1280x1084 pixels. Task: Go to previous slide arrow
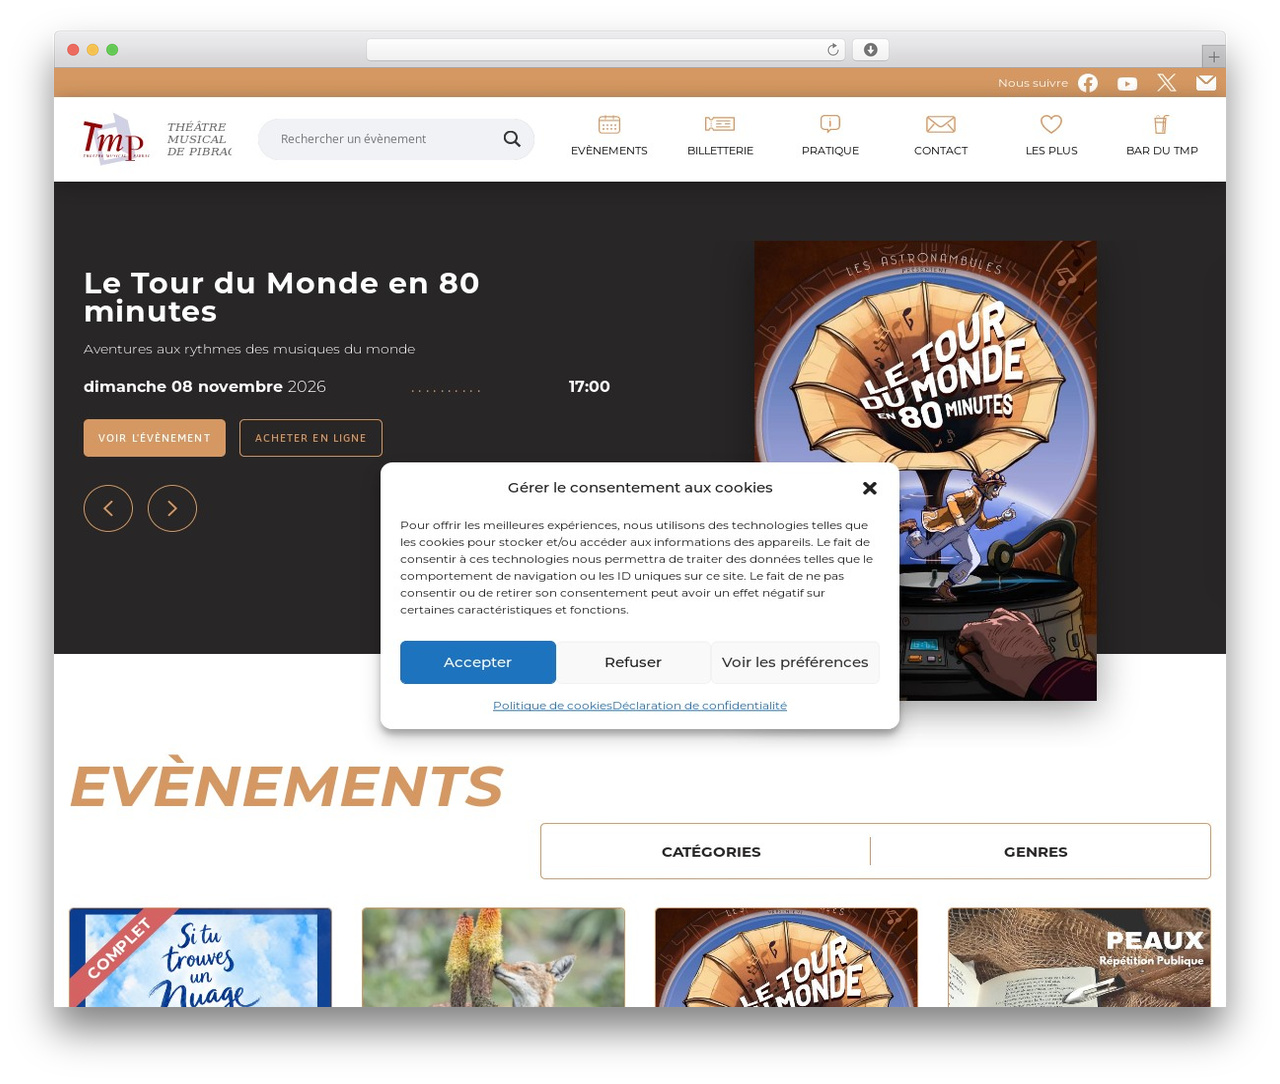[108, 508]
